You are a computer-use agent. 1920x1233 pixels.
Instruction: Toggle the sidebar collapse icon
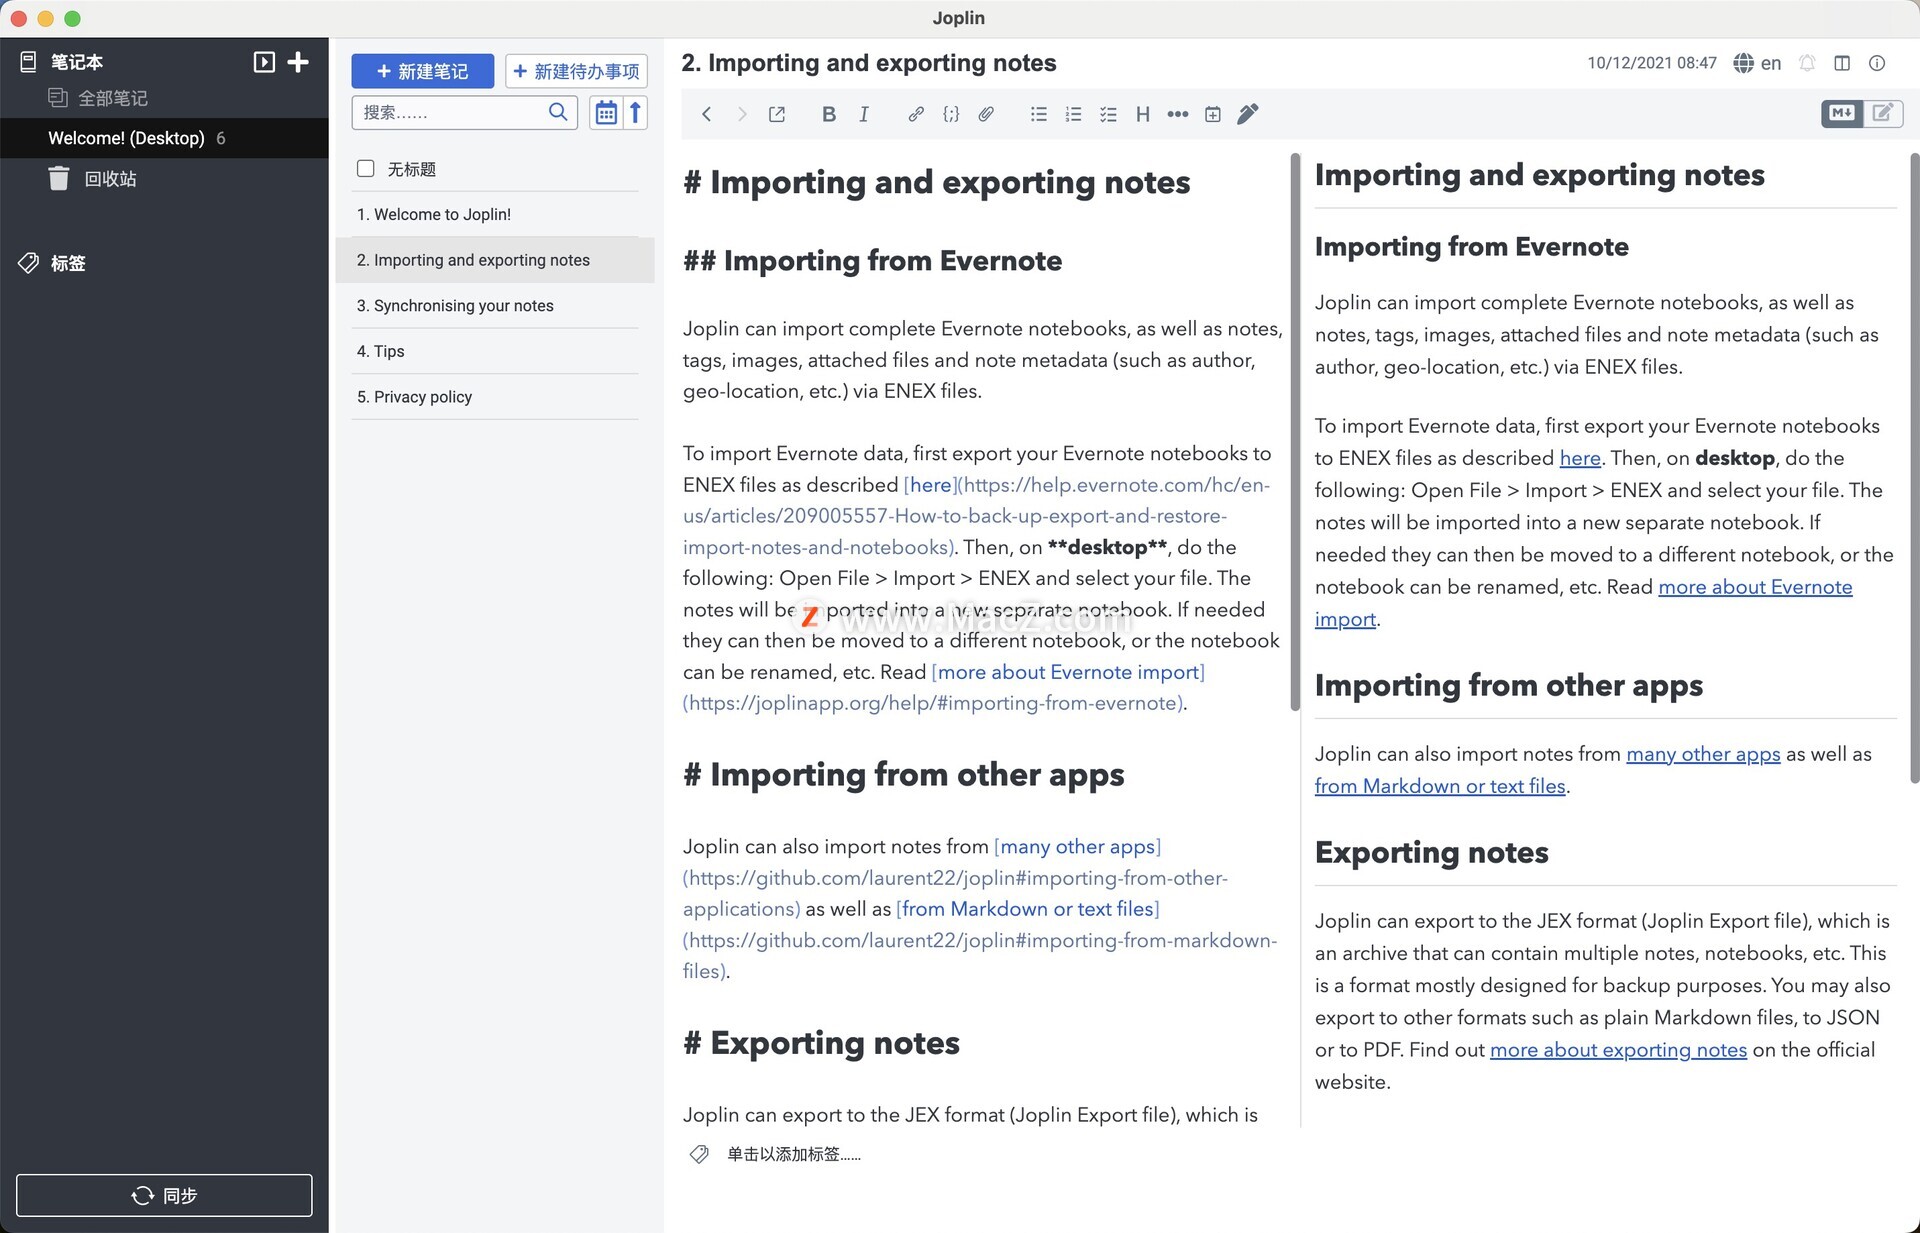(264, 62)
